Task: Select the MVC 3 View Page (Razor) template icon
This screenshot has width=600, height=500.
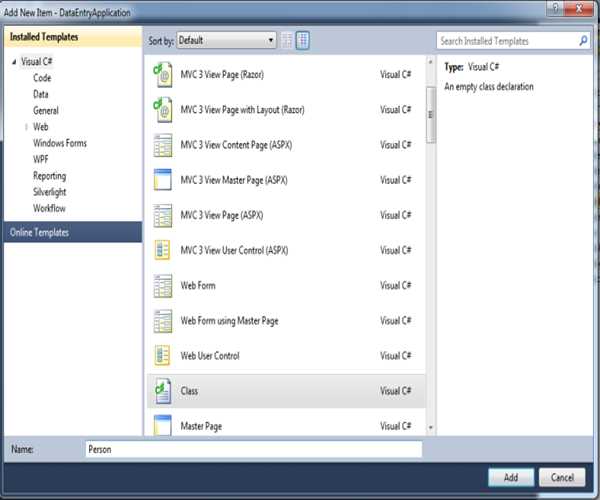Action: tap(161, 74)
